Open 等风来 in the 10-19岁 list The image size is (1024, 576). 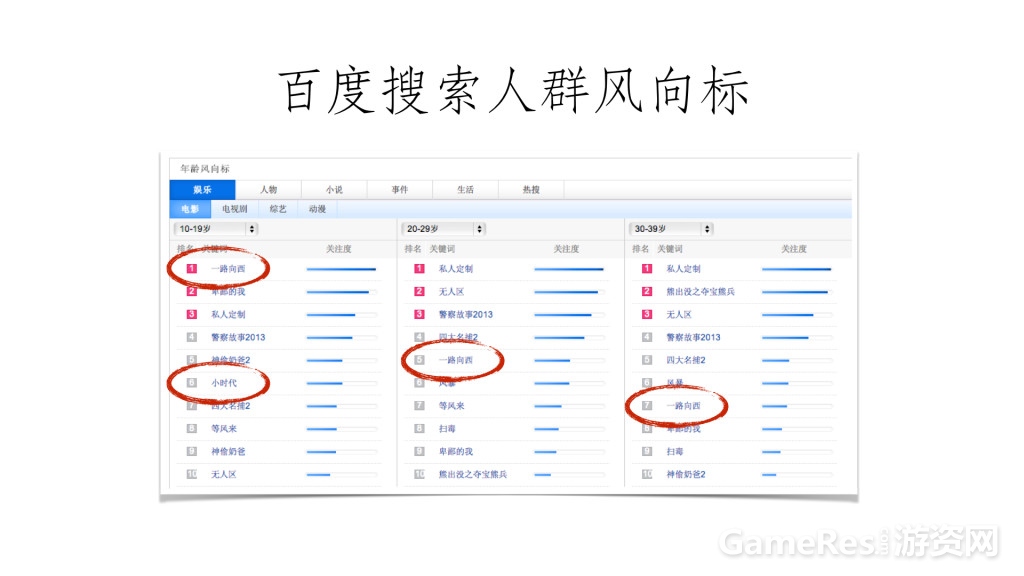[x=224, y=428]
